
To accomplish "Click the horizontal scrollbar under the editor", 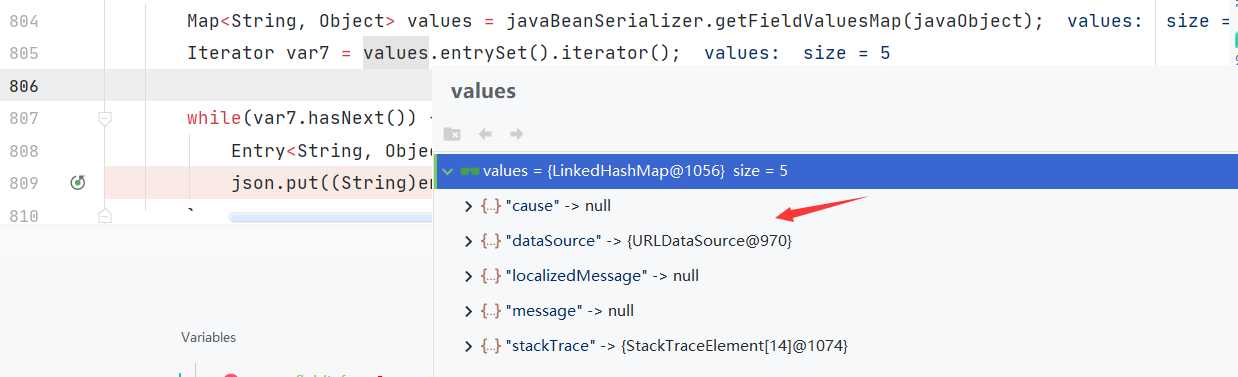I will click(331, 216).
